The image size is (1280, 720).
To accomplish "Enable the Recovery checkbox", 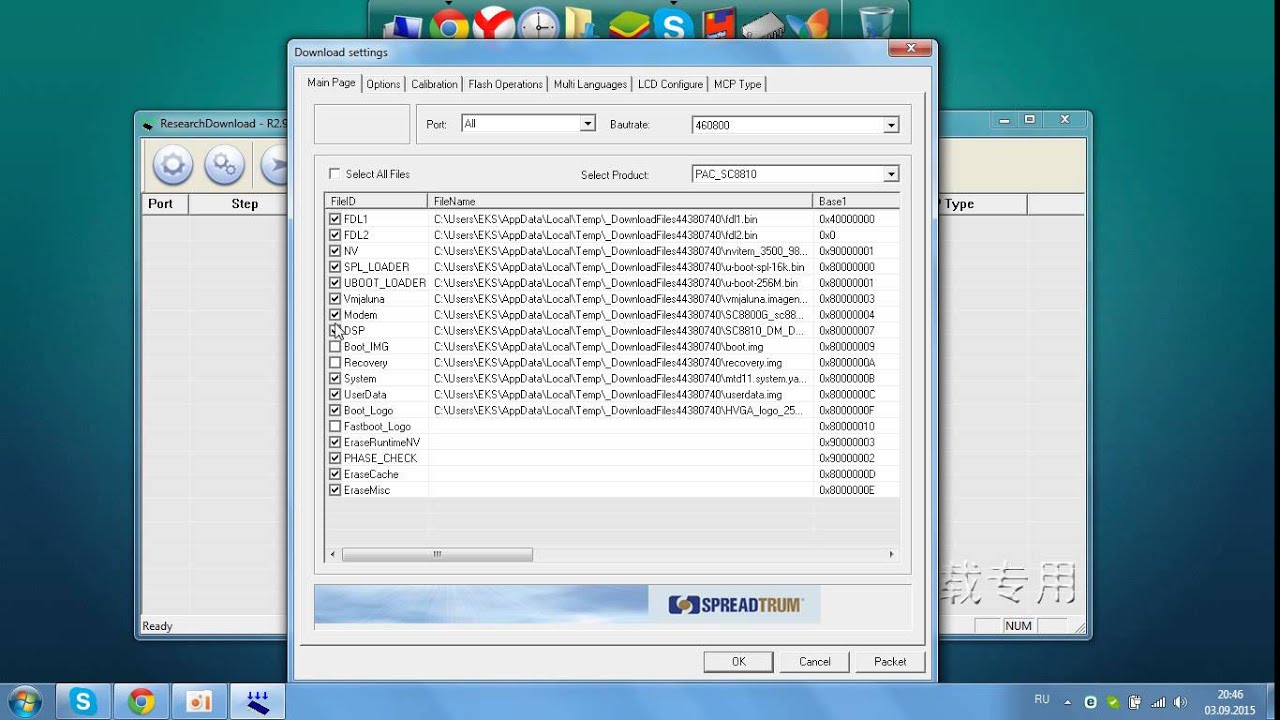I will 335,363.
